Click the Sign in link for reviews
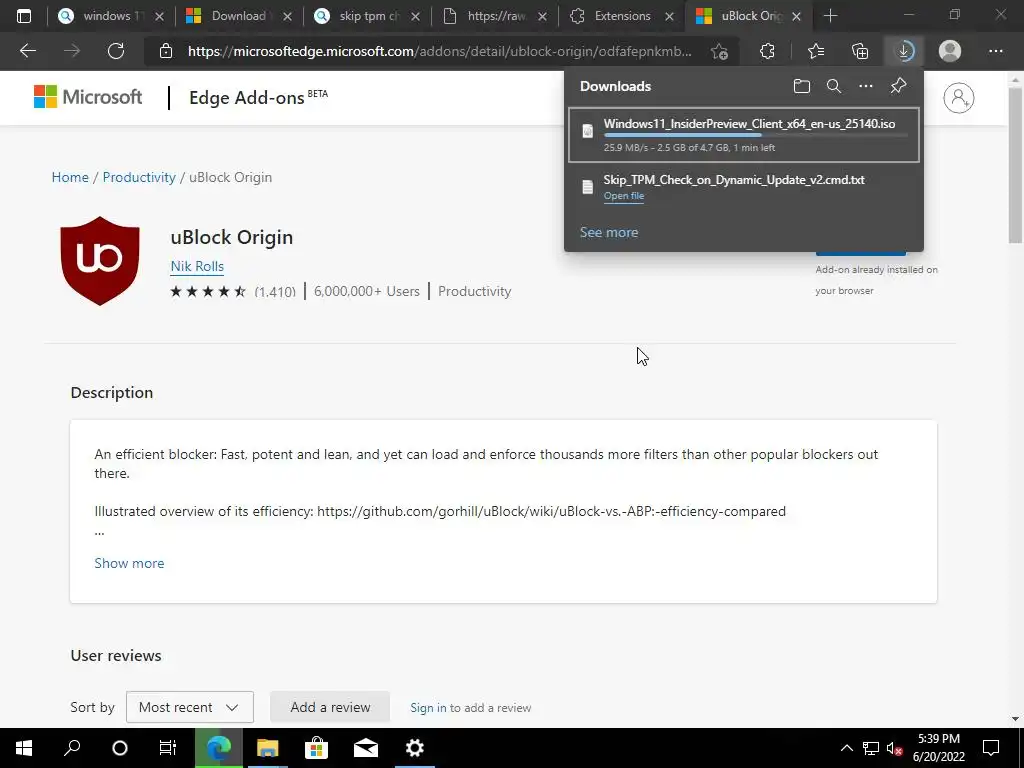The height and width of the screenshot is (768, 1024). coord(428,708)
